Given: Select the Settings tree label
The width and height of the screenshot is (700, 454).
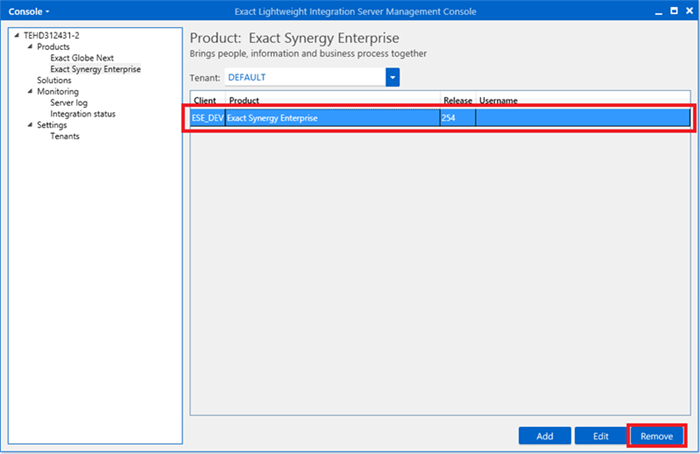Looking at the screenshot, I should click(x=52, y=125).
